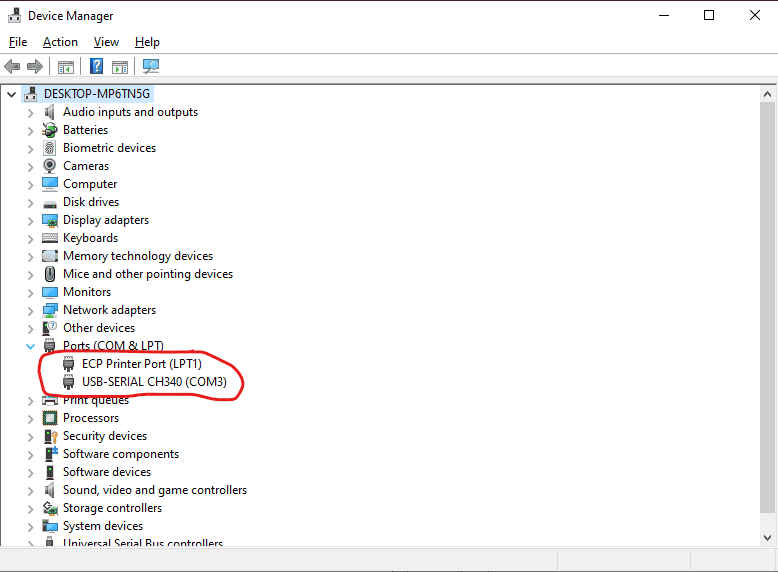Expand the Display adapters category
Viewport: 778px width, 572px height.
(x=30, y=220)
